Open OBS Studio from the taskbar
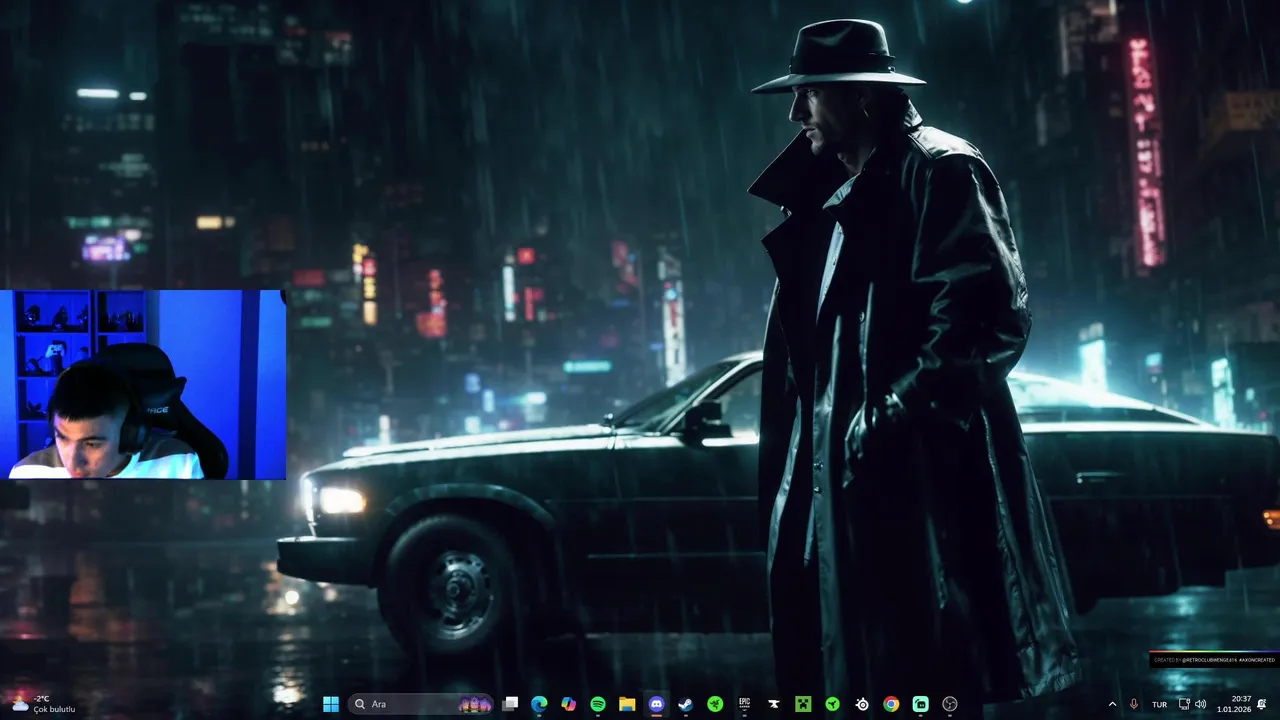The width and height of the screenshot is (1280, 720). (x=950, y=704)
